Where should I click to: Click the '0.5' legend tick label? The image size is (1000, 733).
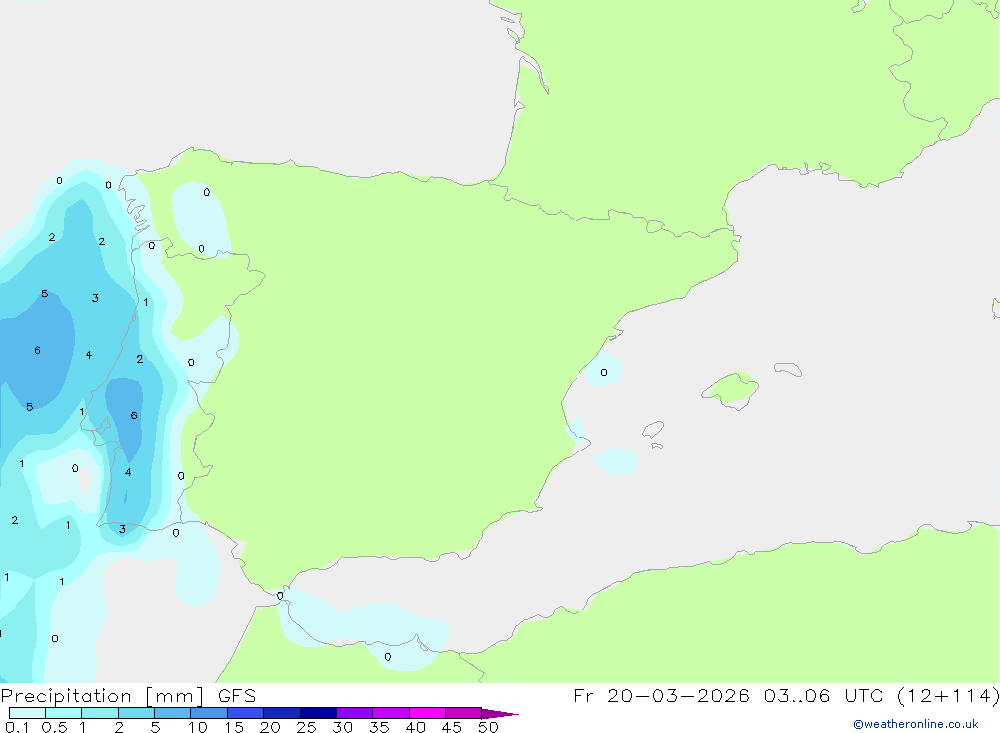[x=54, y=727]
